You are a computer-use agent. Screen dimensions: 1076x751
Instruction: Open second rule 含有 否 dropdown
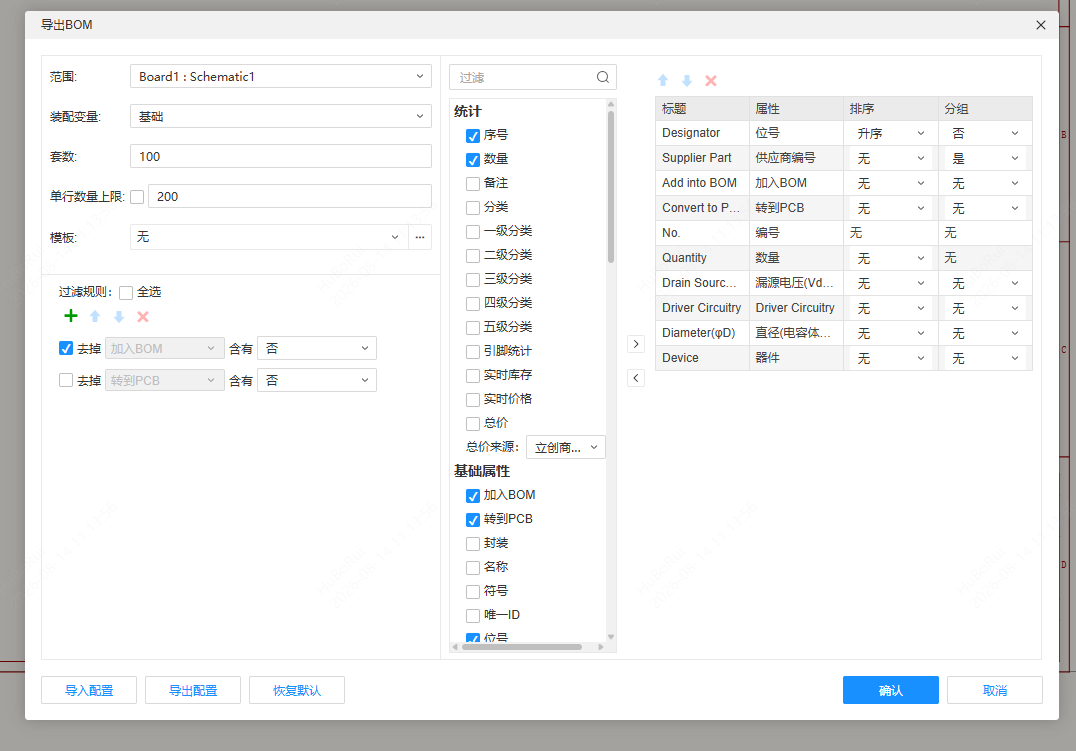point(317,380)
